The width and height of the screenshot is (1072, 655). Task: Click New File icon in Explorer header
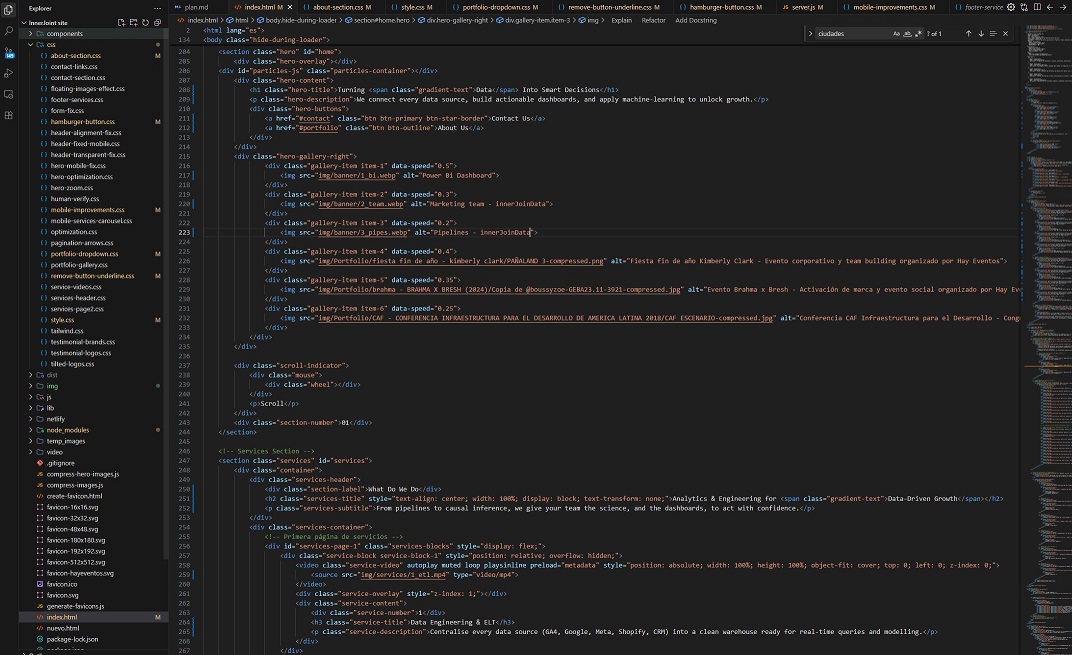pos(121,23)
